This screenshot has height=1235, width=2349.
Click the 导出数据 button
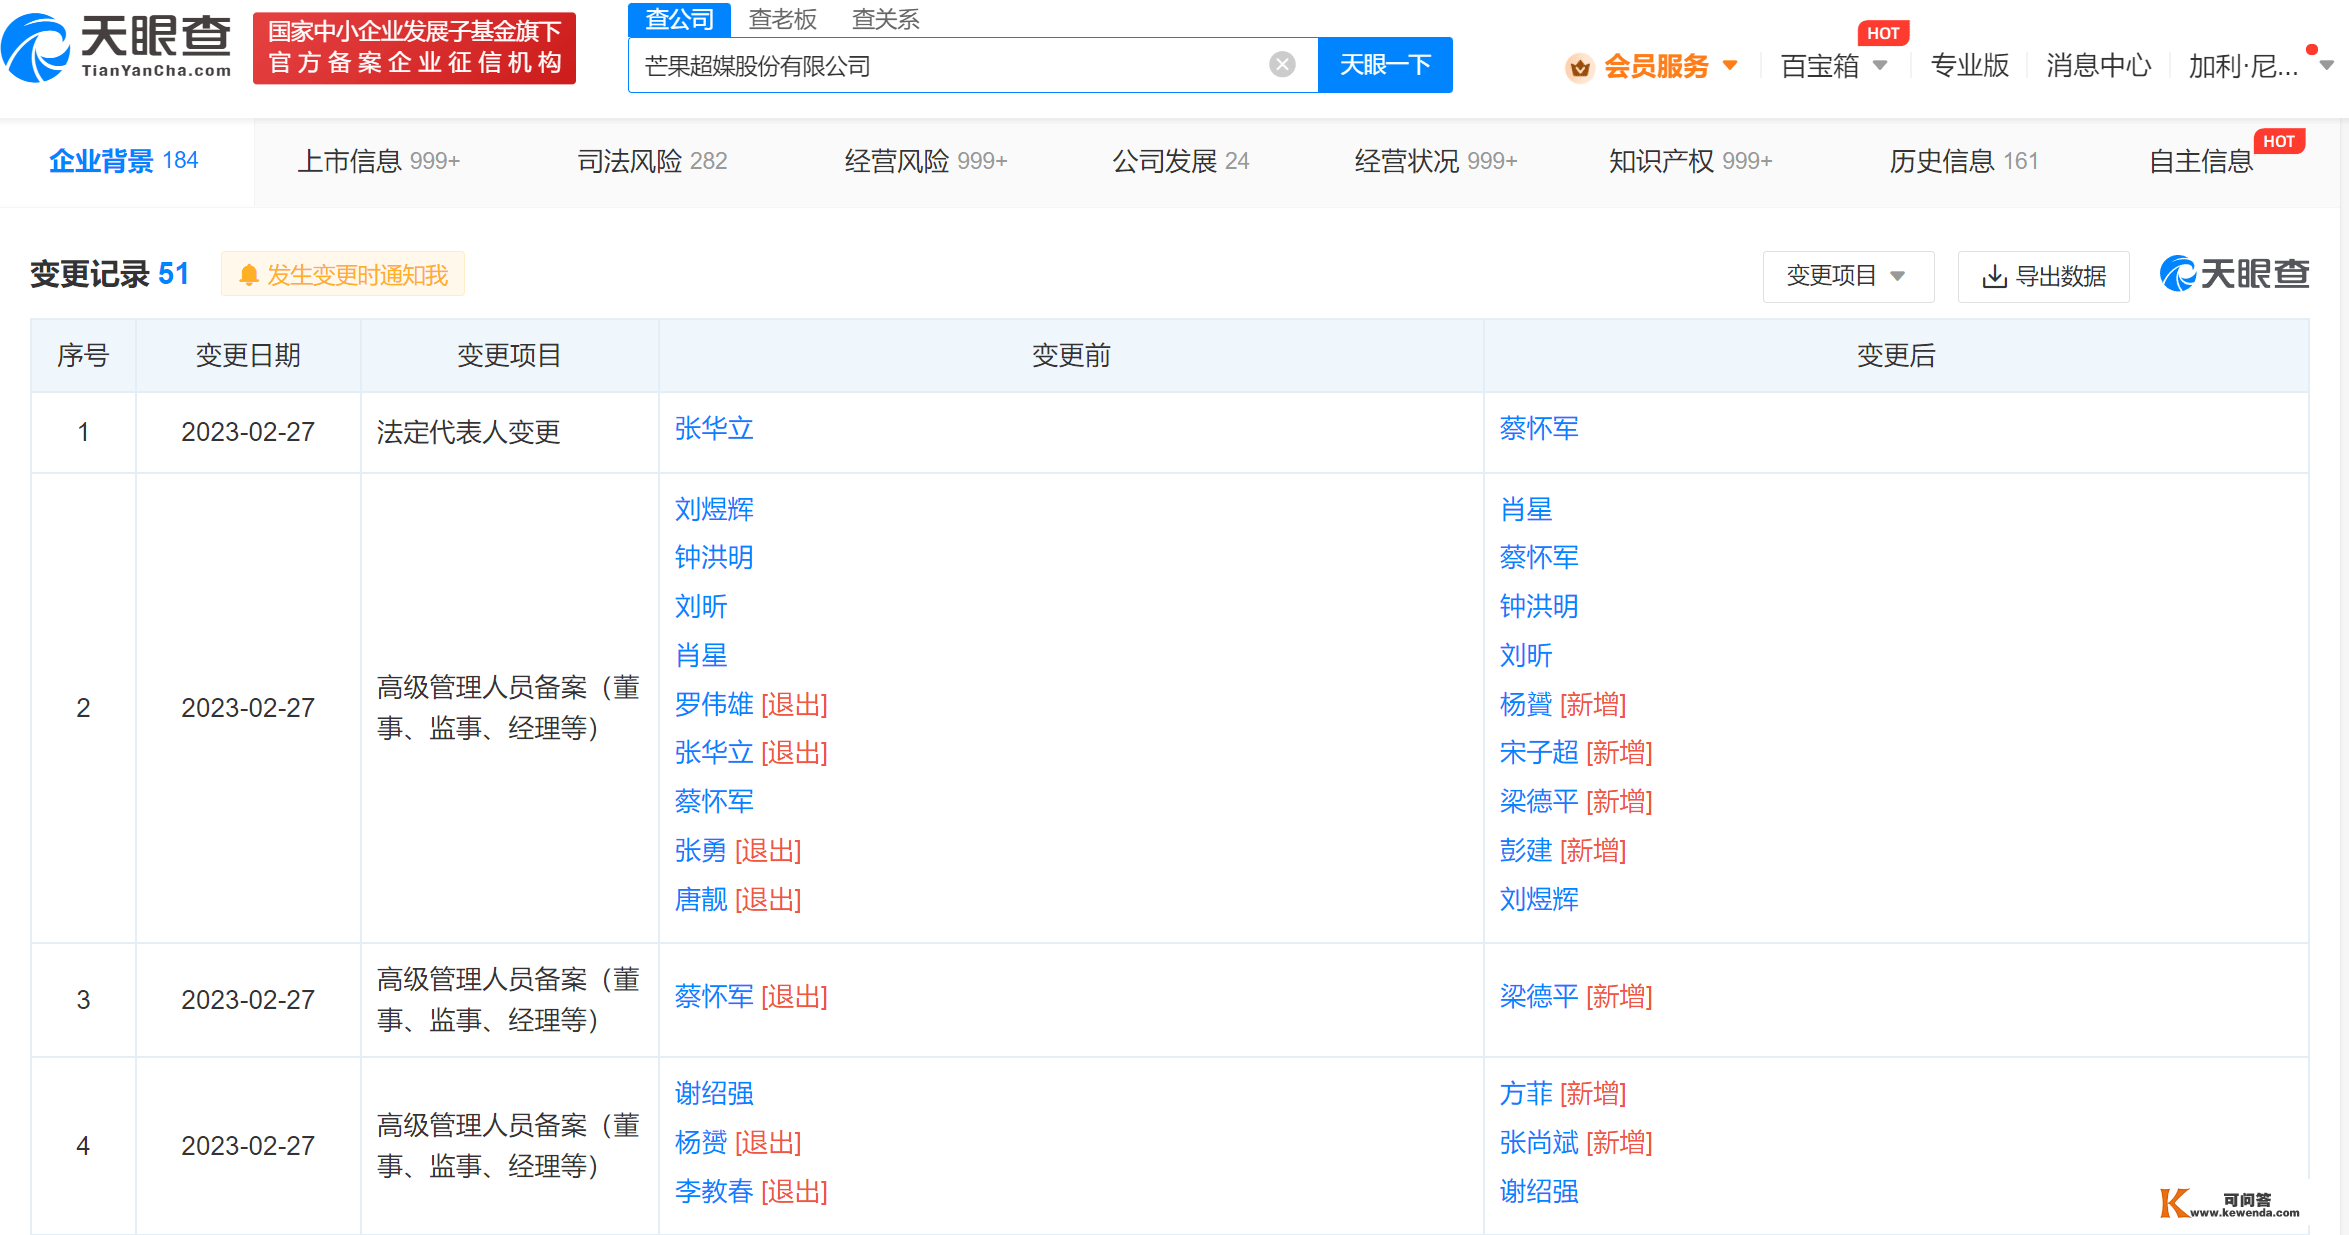click(2043, 276)
